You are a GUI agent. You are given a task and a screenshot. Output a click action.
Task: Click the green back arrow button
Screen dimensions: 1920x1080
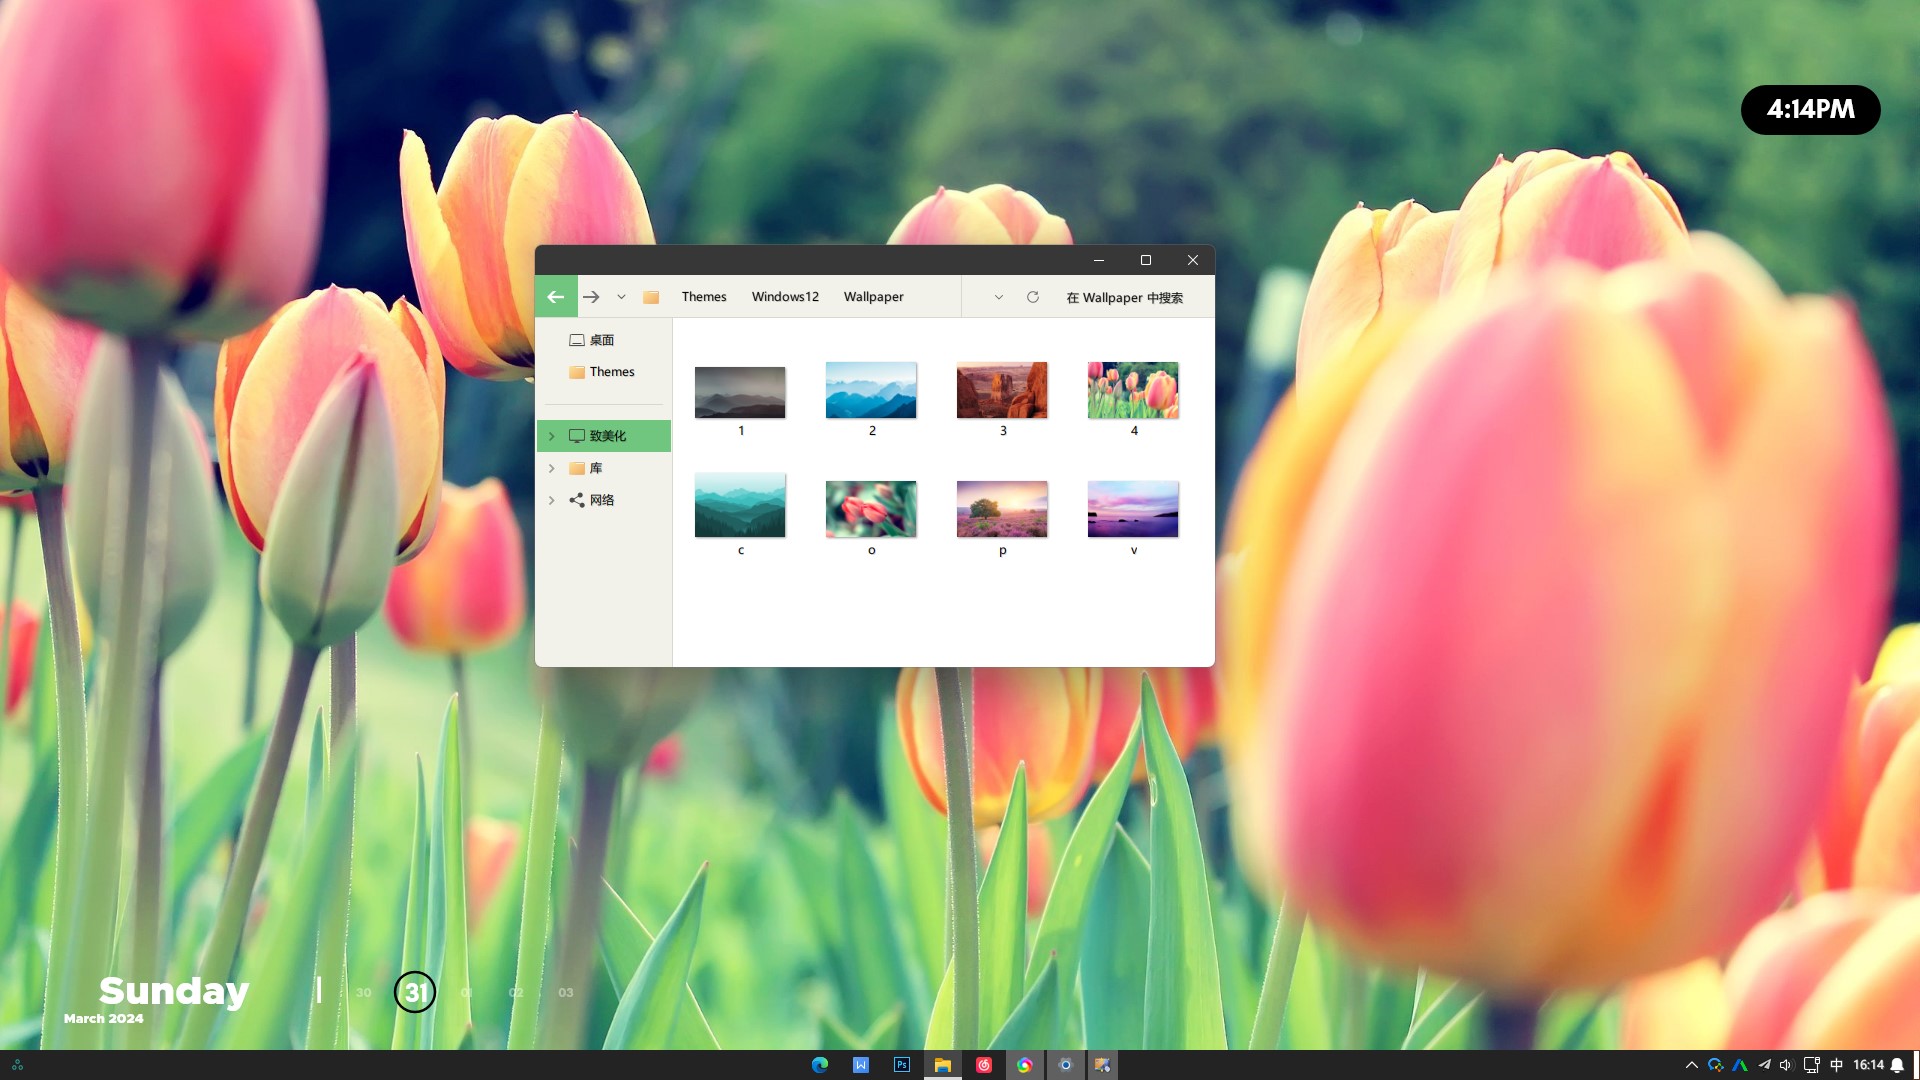coord(556,297)
